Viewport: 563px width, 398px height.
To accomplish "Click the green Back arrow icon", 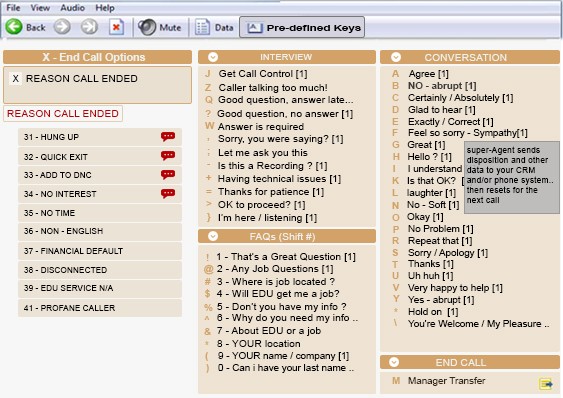I will (x=14, y=27).
